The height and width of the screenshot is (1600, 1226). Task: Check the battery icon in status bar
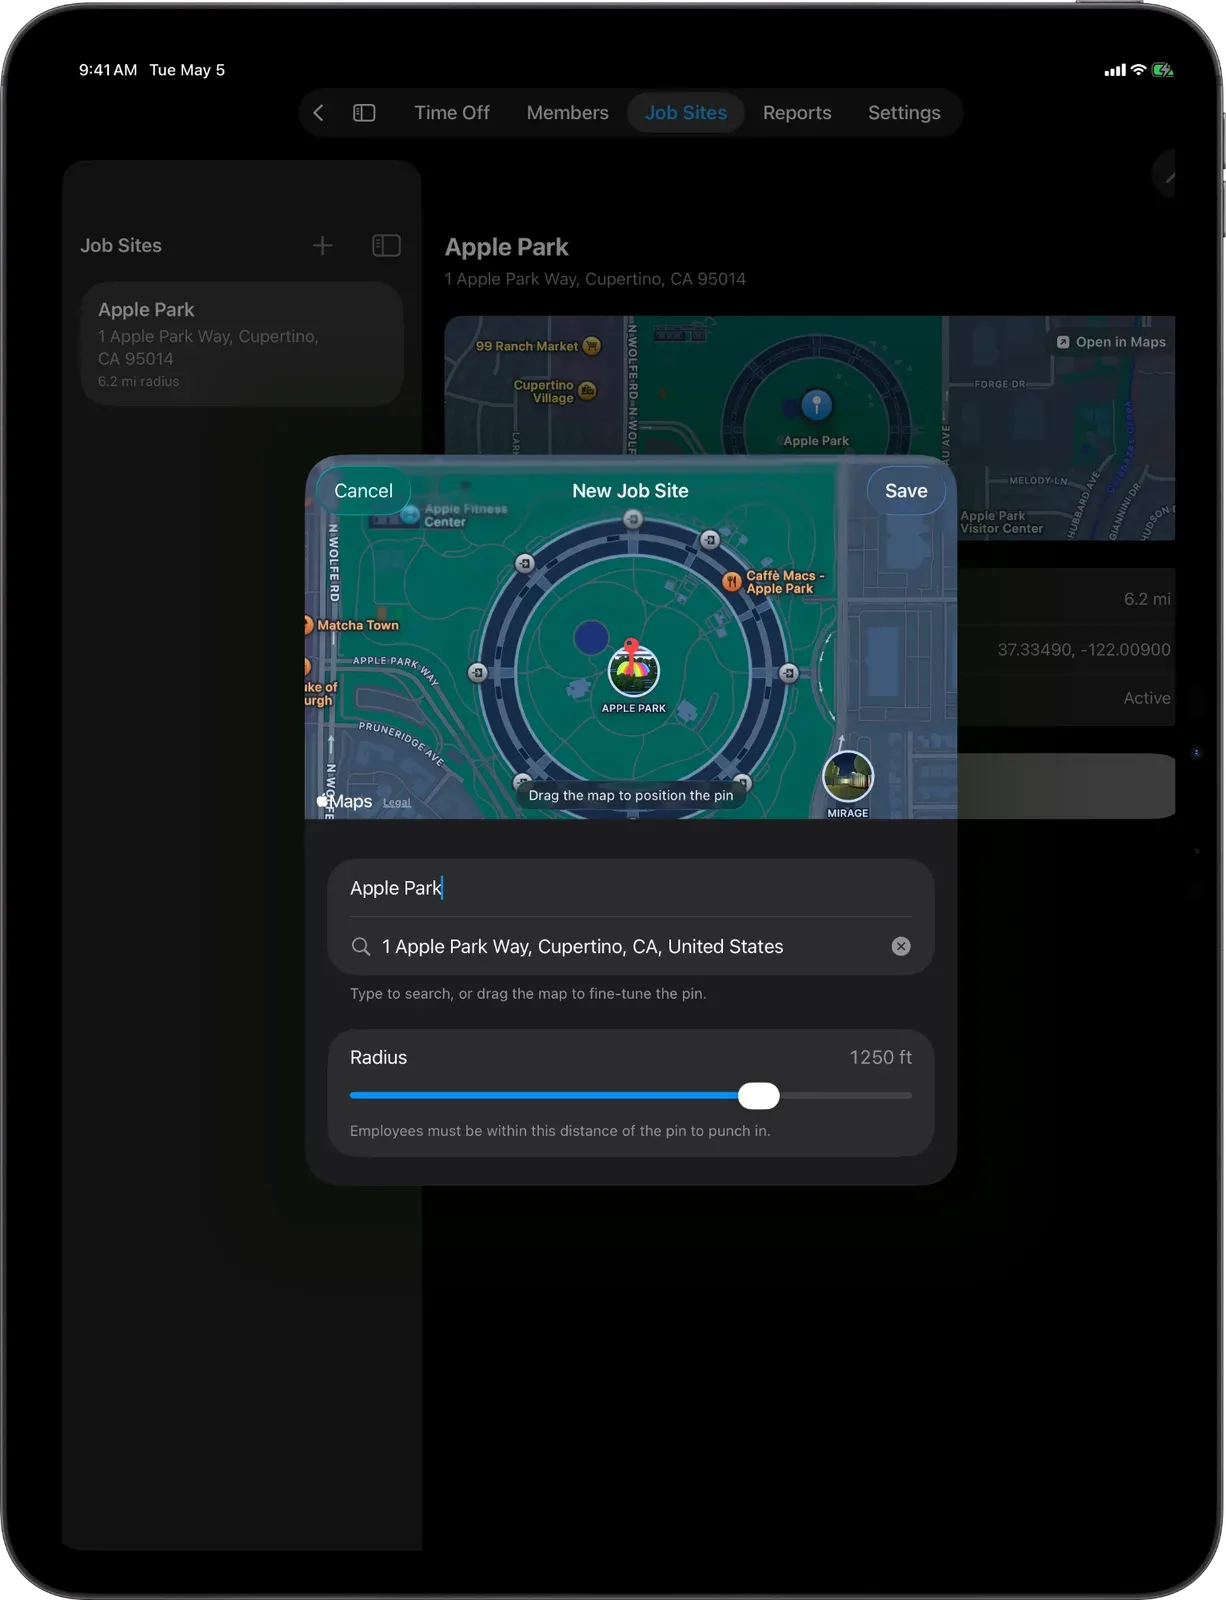[1163, 70]
